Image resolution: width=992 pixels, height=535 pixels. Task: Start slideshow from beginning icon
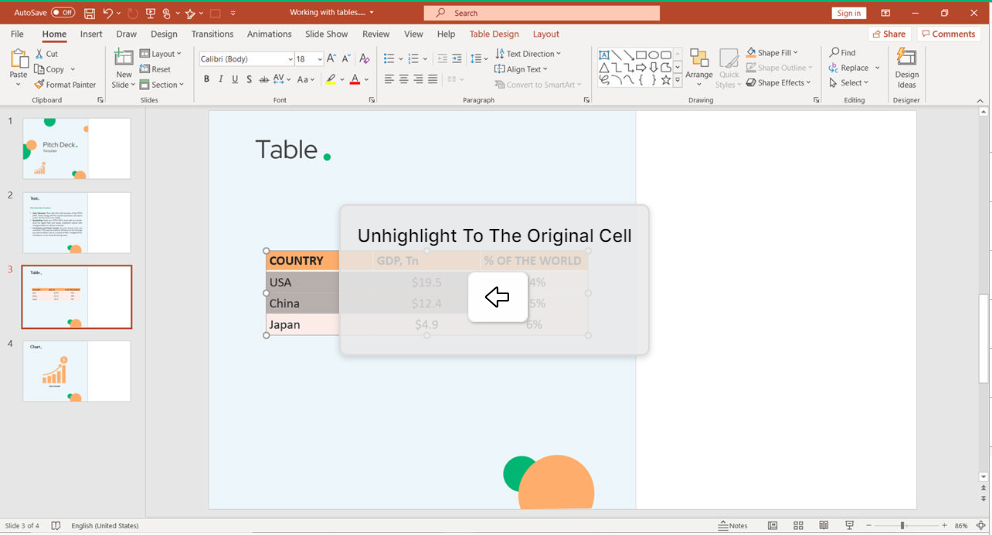click(x=150, y=13)
